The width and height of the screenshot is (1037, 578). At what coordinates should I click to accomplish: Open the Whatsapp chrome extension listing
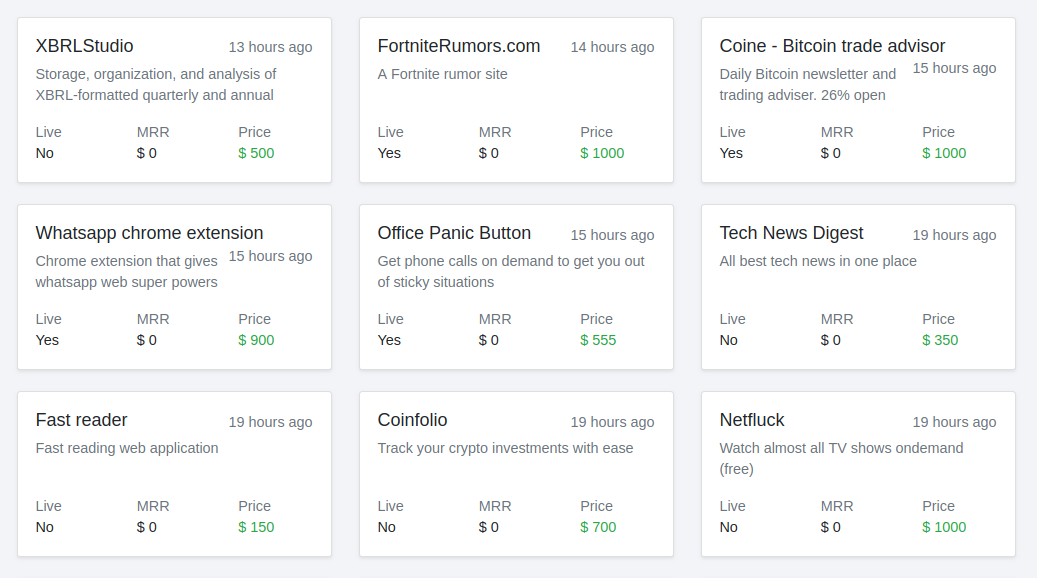point(149,233)
